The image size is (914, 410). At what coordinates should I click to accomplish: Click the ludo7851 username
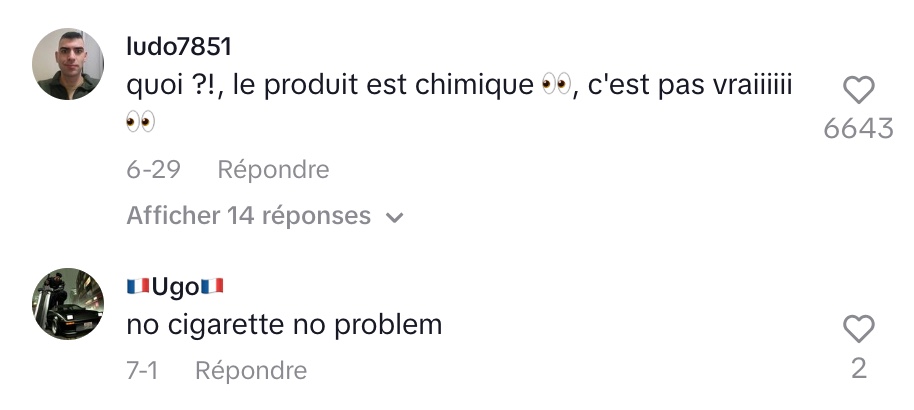[x=179, y=47]
